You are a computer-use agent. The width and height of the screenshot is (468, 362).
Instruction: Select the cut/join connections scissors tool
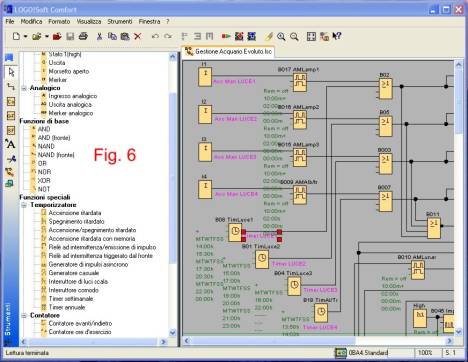coord(11,159)
